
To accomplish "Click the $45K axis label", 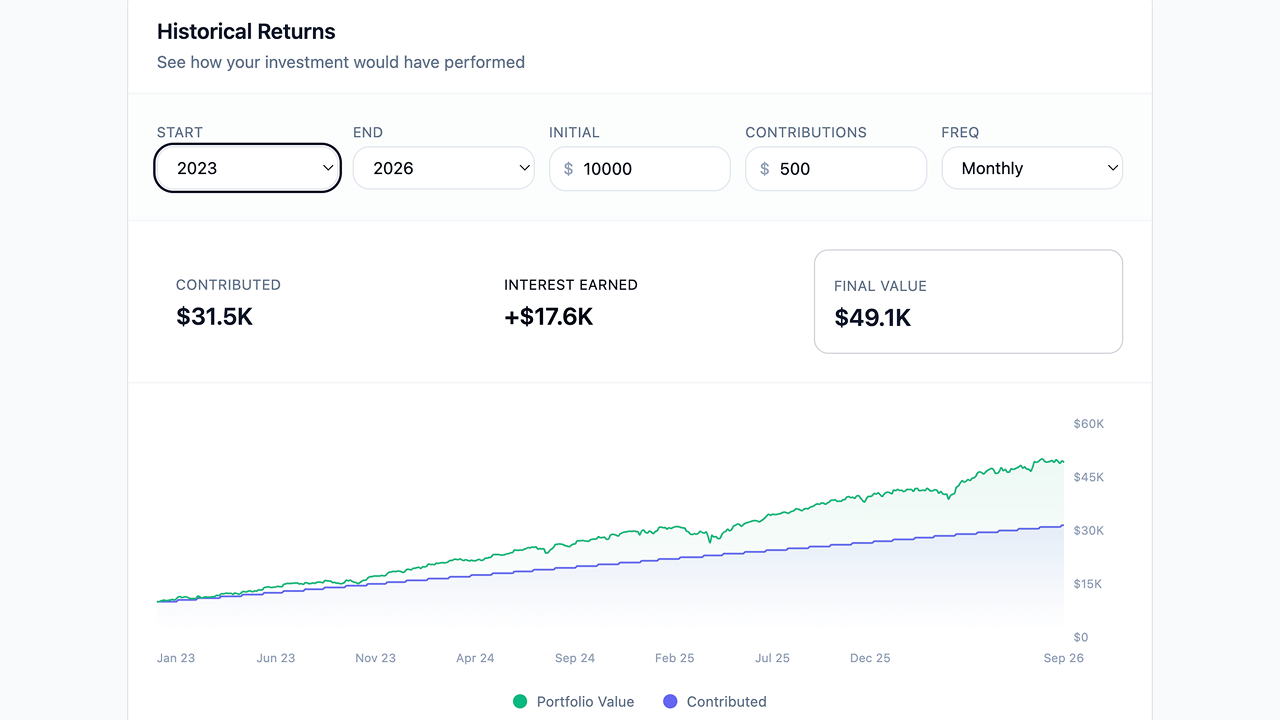I will pos(1088,477).
